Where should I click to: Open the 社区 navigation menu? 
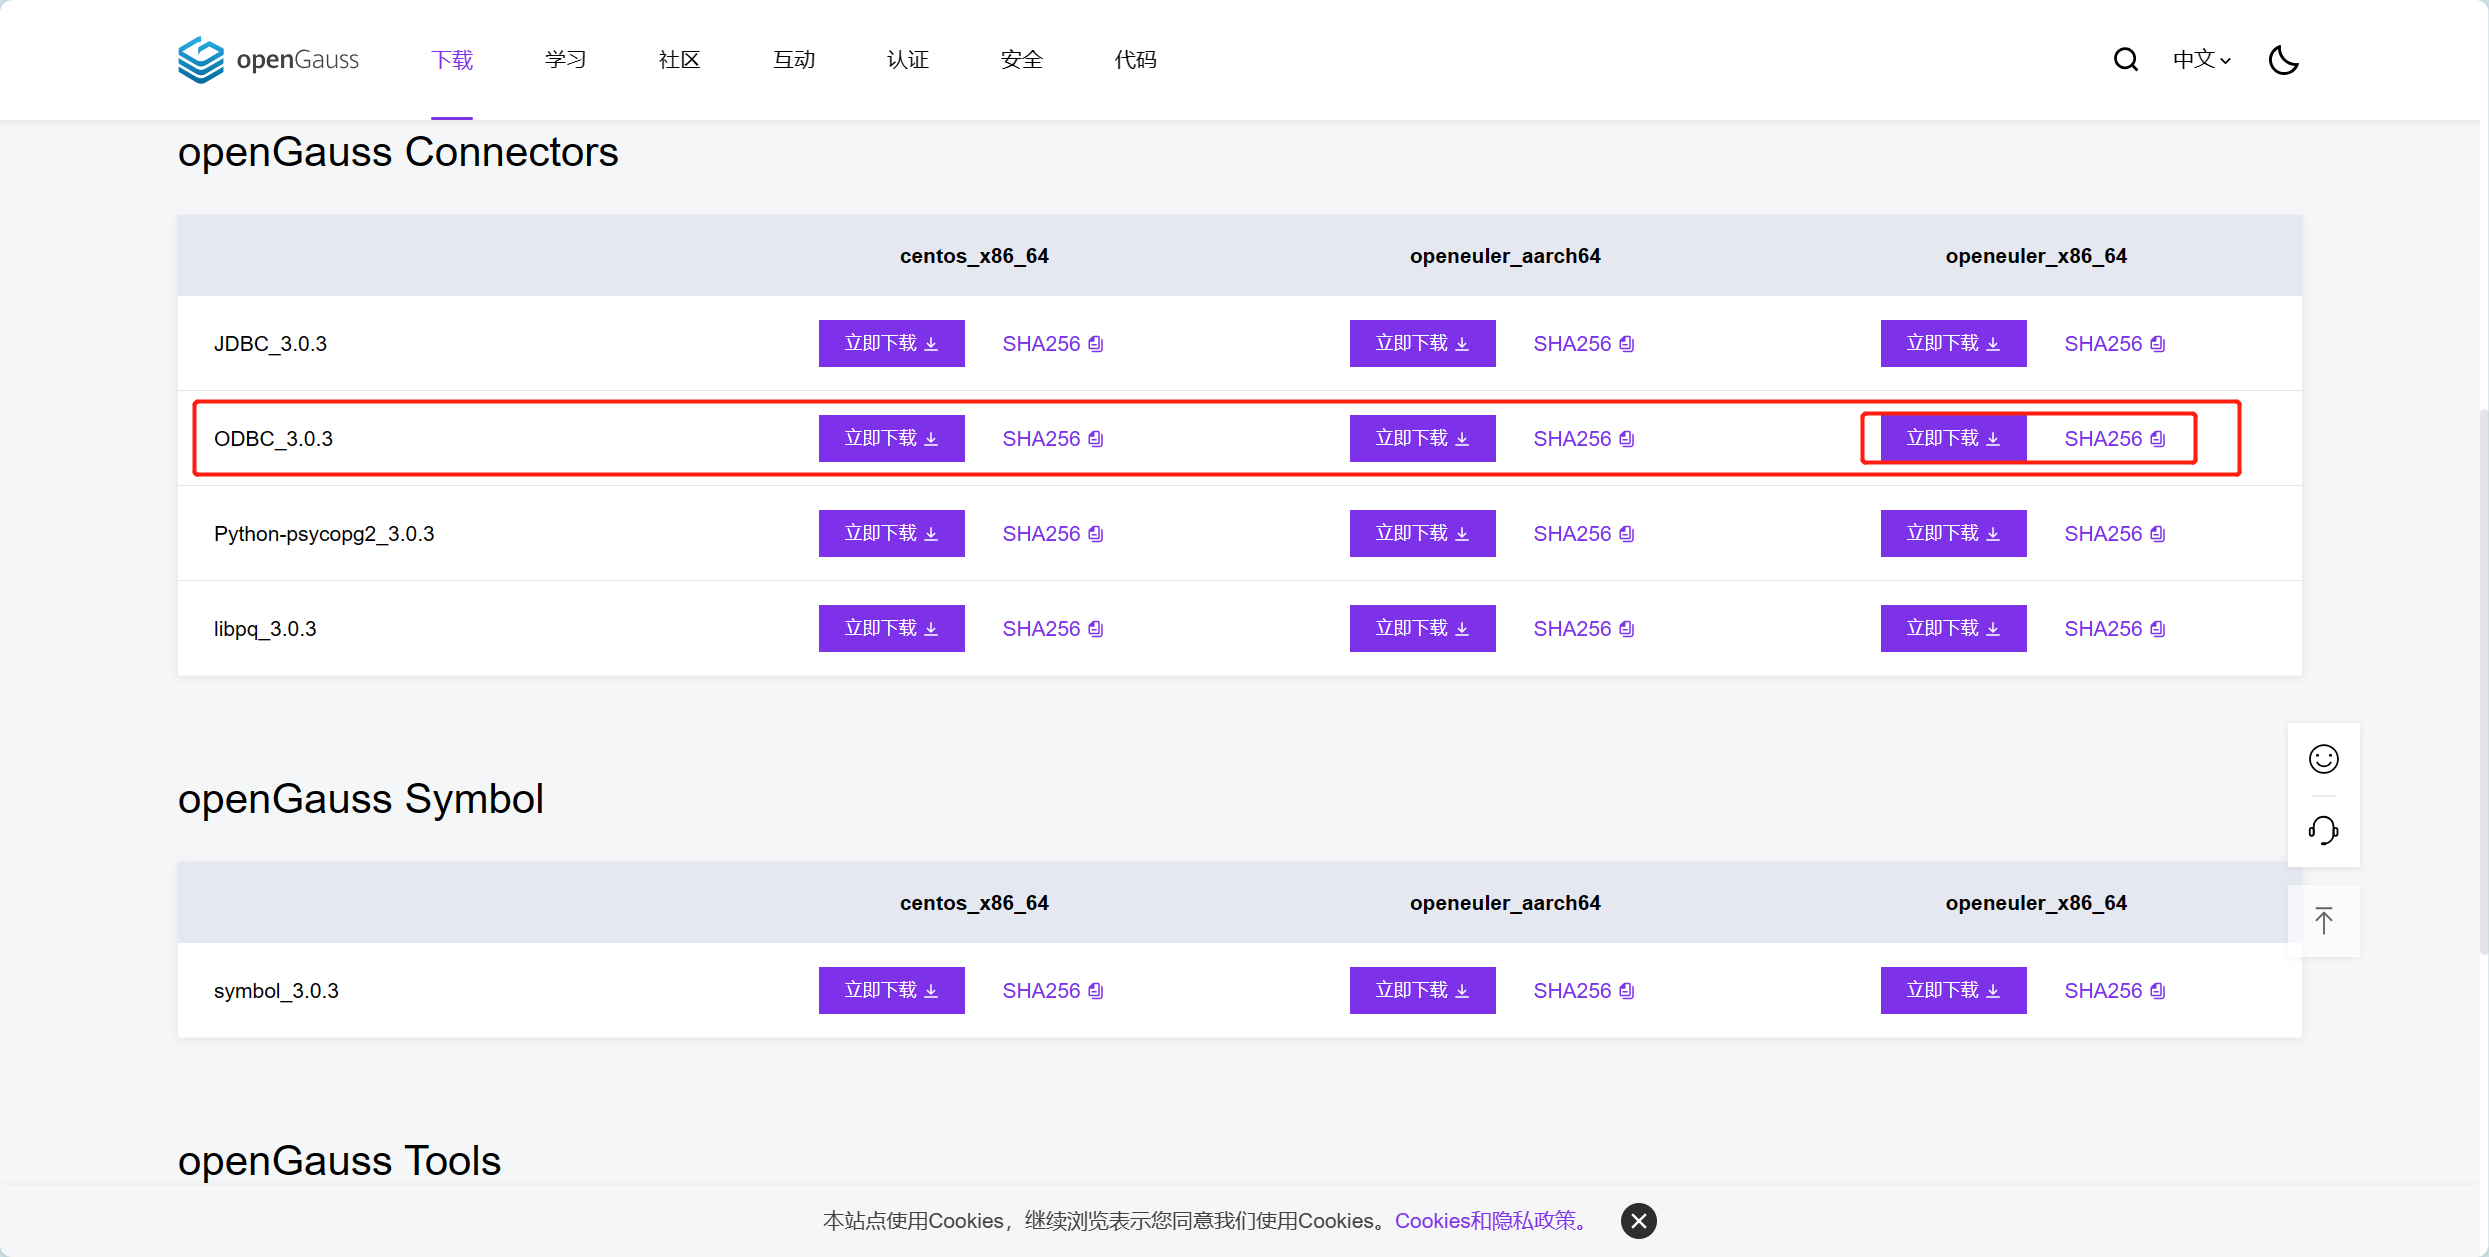pyautogui.click(x=679, y=60)
